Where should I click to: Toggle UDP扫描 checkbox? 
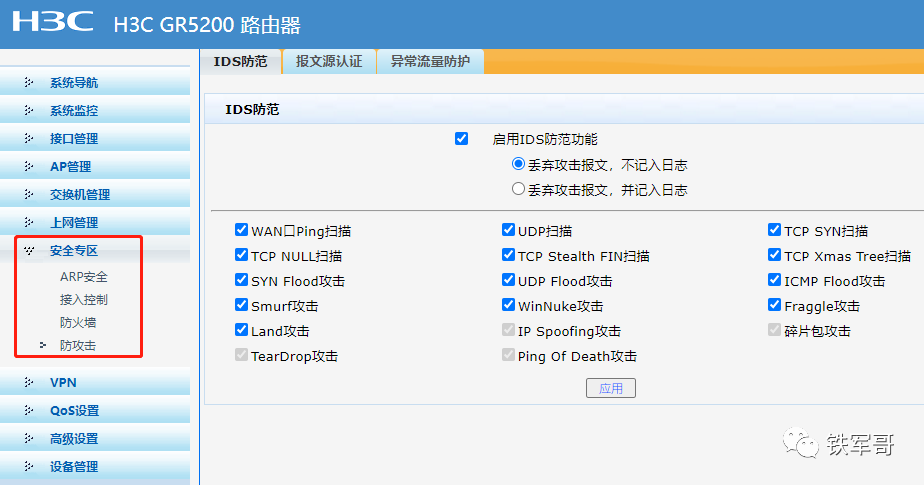coord(508,229)
